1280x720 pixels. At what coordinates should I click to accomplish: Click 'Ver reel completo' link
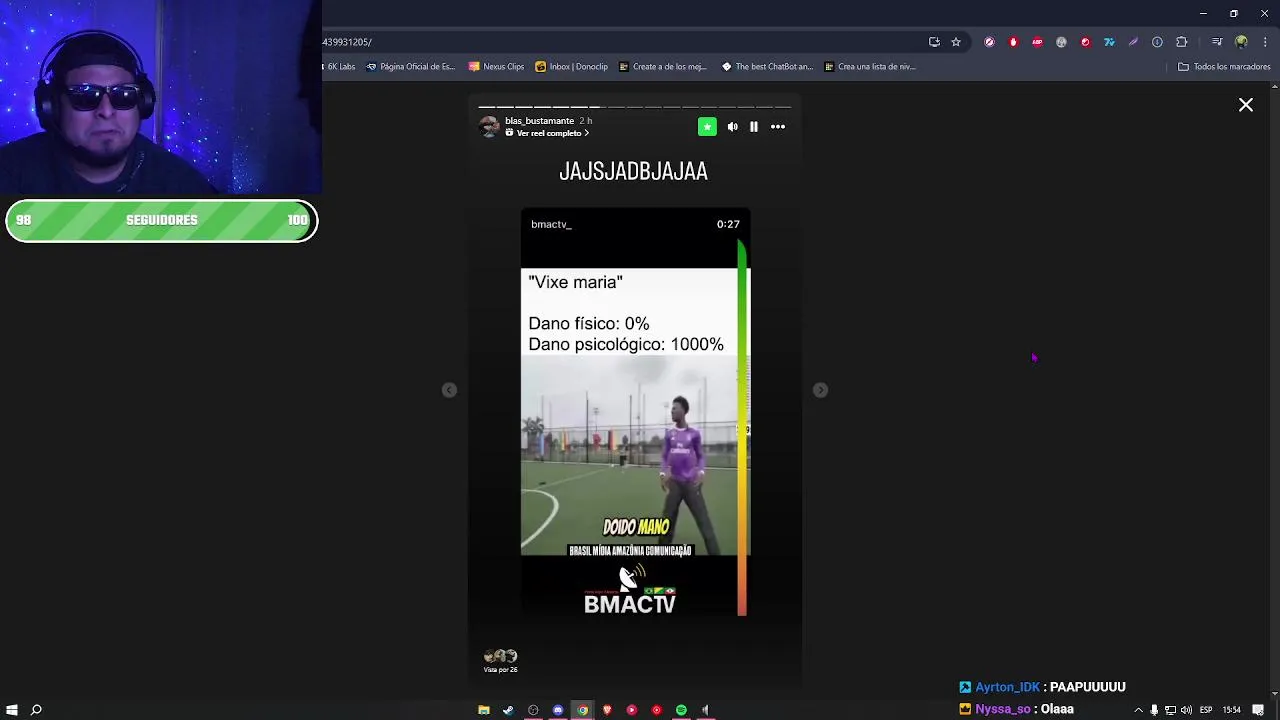tap(547, 133)
